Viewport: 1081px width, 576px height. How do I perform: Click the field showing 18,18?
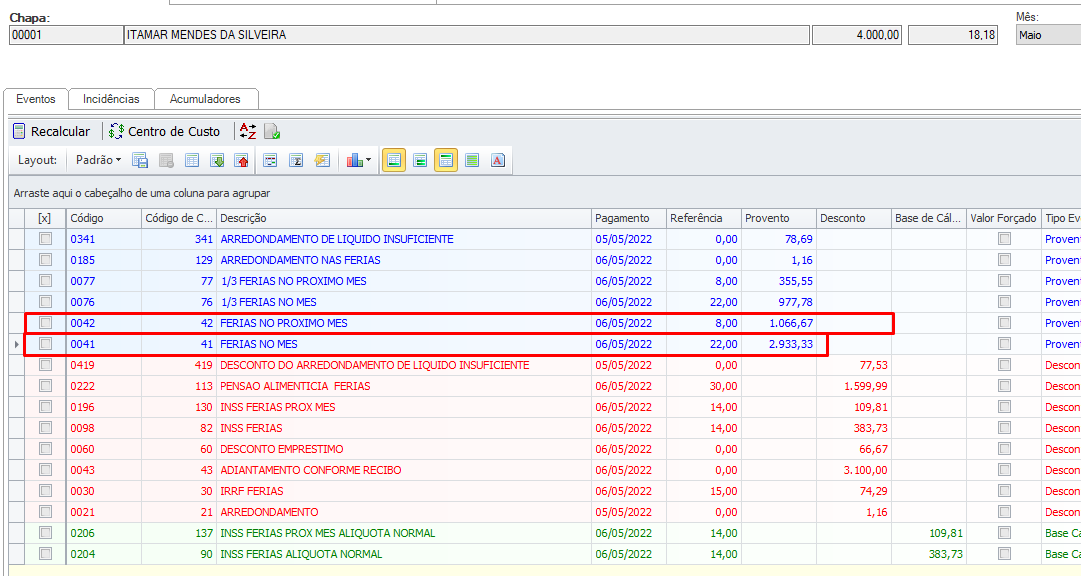(953, 35)
